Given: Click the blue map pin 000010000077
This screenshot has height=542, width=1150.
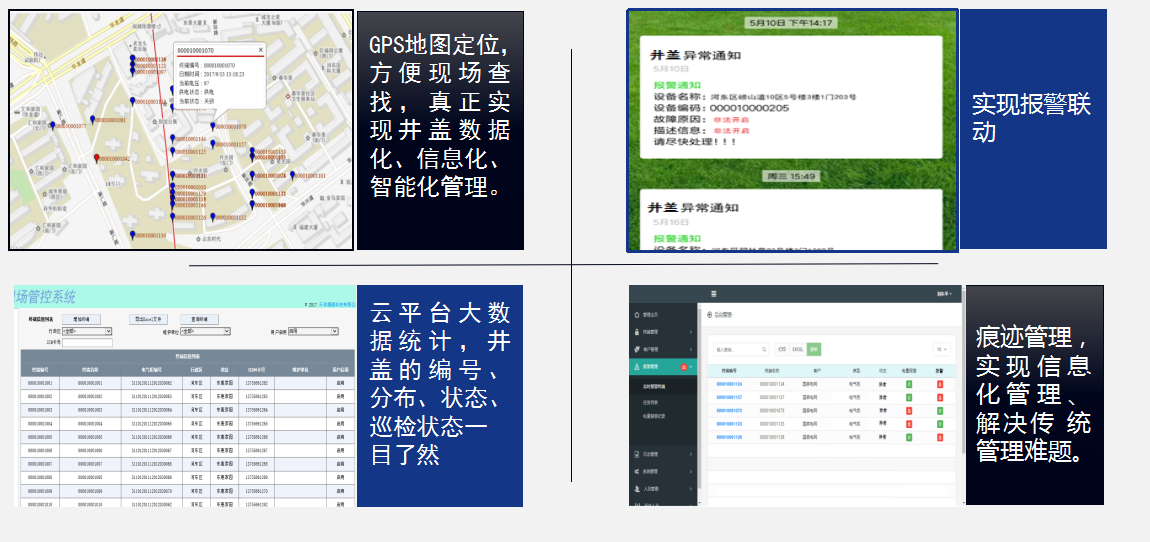Looking at the screenshot, I should [53, 125].
